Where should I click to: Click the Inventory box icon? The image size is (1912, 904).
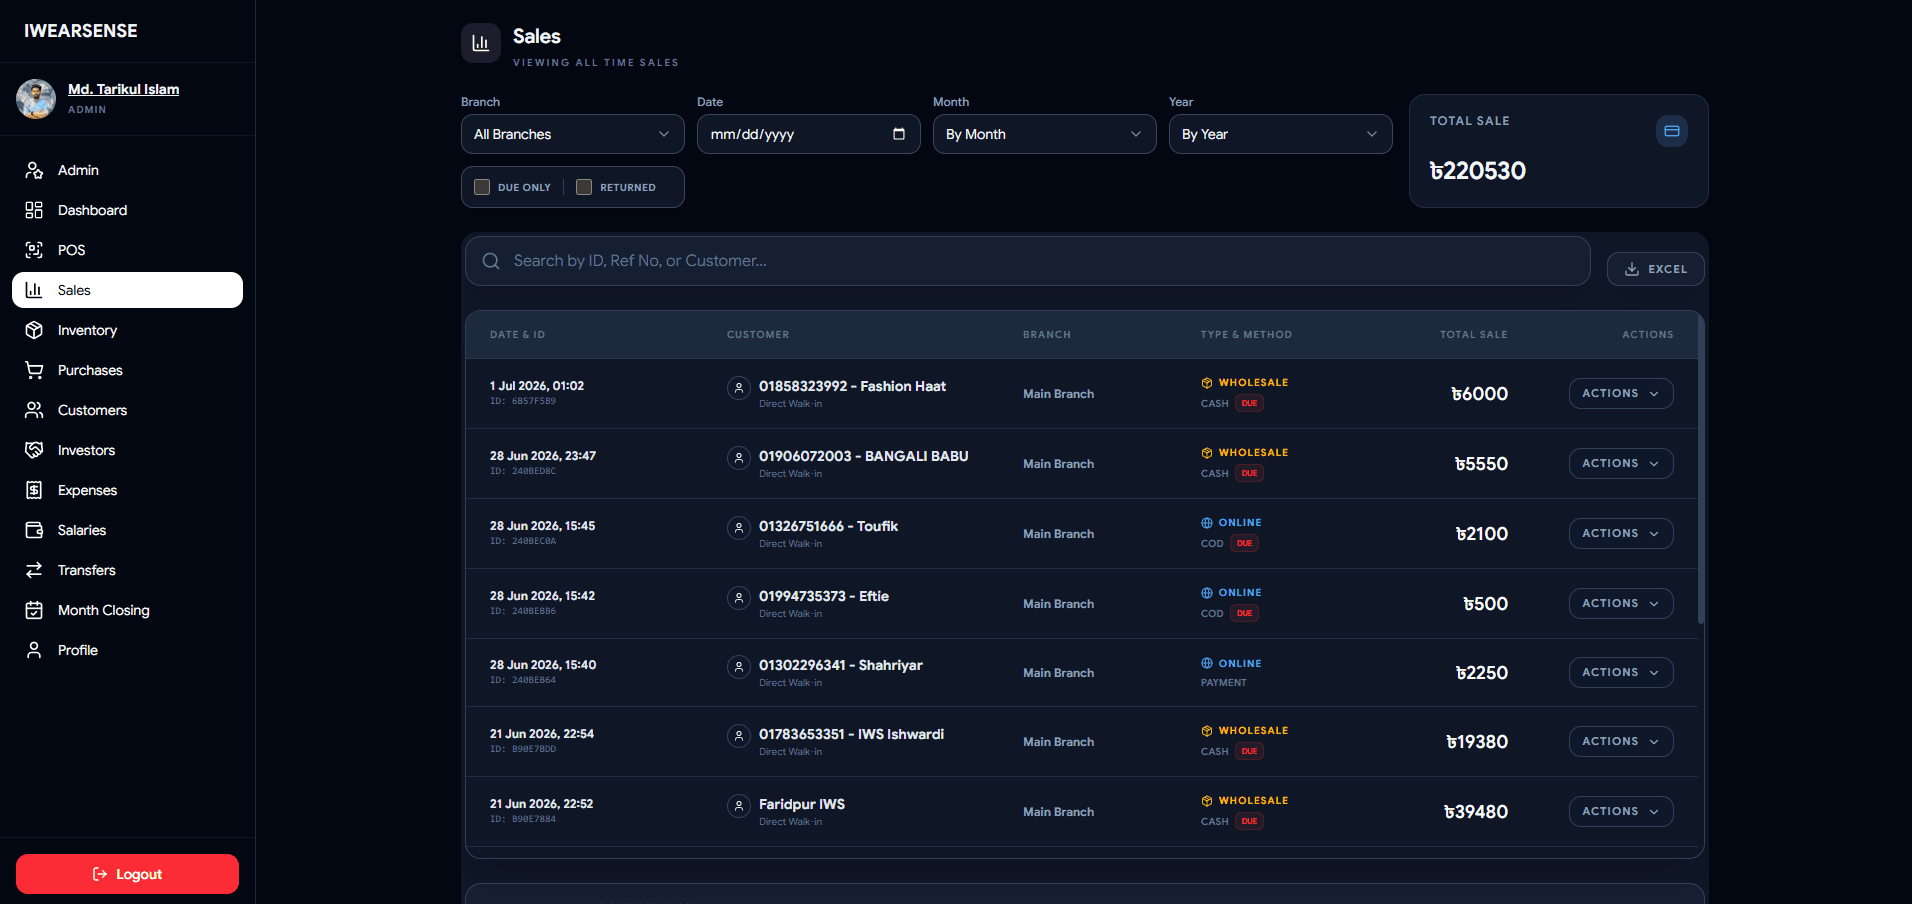[34, 330]
